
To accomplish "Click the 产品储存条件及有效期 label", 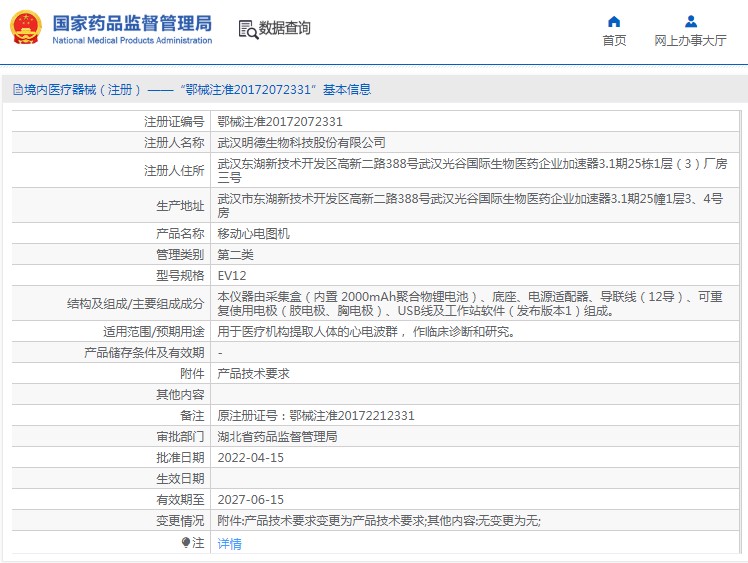I will click(144, 353).
